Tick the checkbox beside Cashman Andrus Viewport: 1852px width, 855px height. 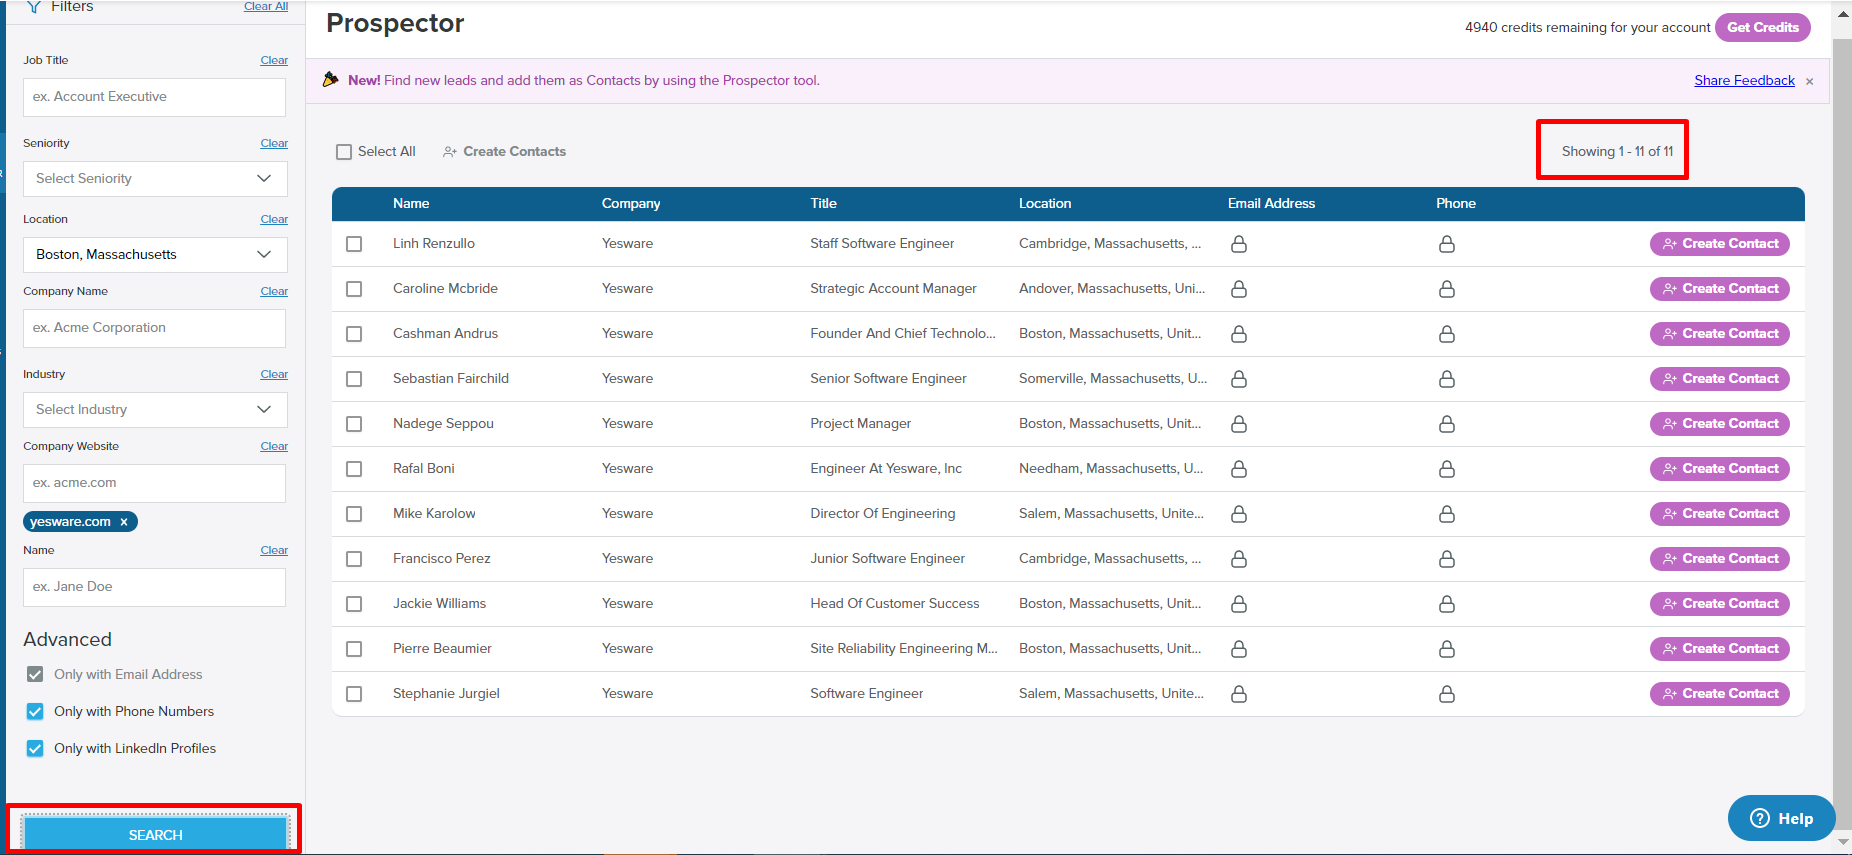pos(354,334)
